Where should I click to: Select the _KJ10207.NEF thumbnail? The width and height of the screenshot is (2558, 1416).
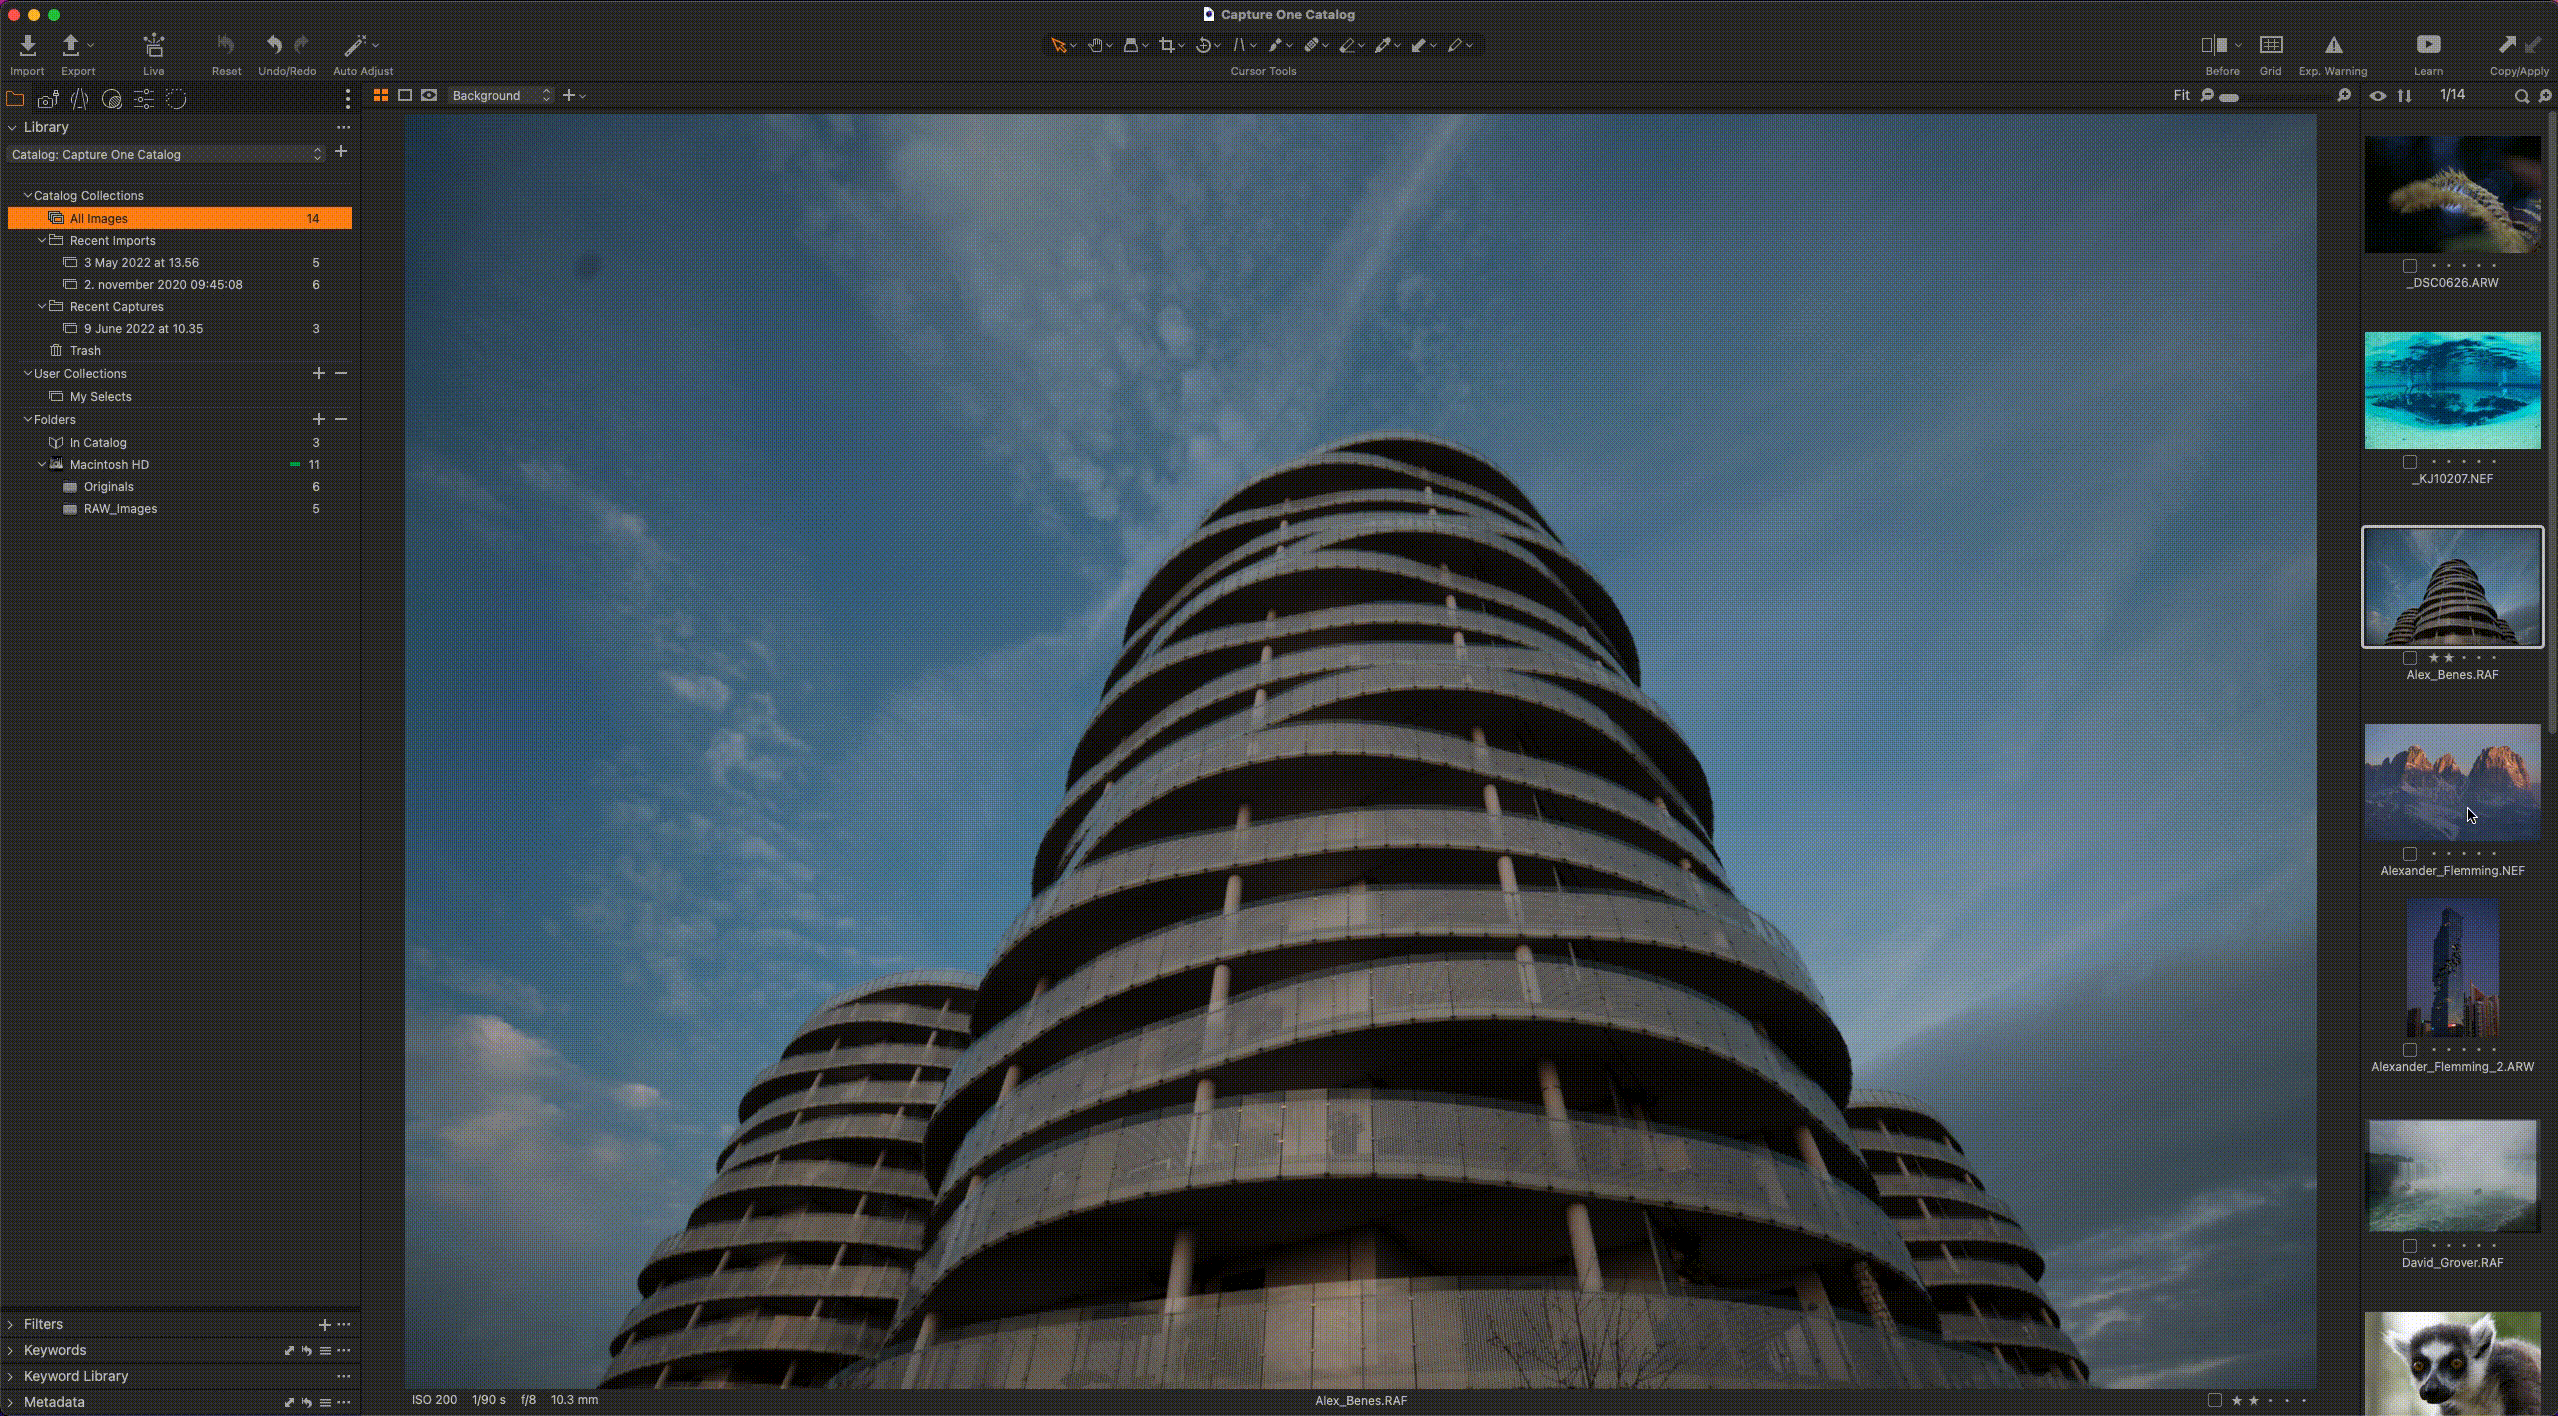[x=2452, y=390]
